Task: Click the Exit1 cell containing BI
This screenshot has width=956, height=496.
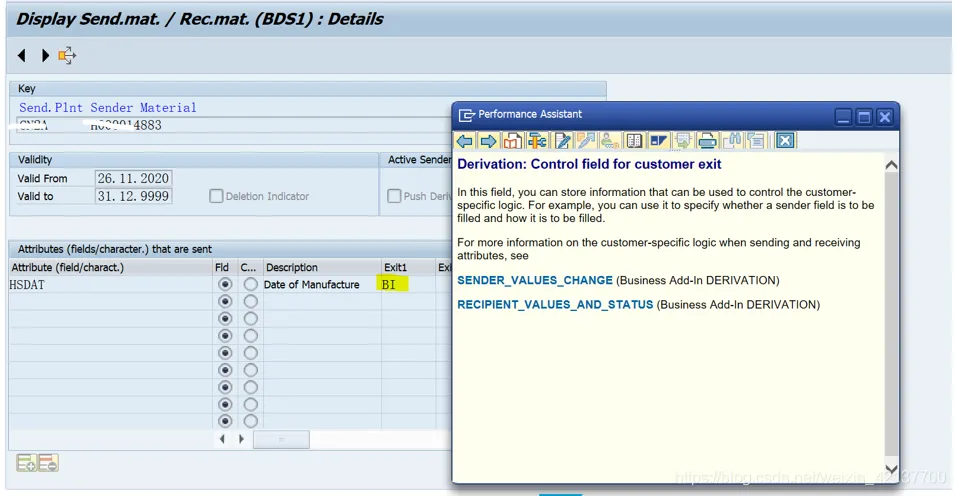Action: (408, 285)
